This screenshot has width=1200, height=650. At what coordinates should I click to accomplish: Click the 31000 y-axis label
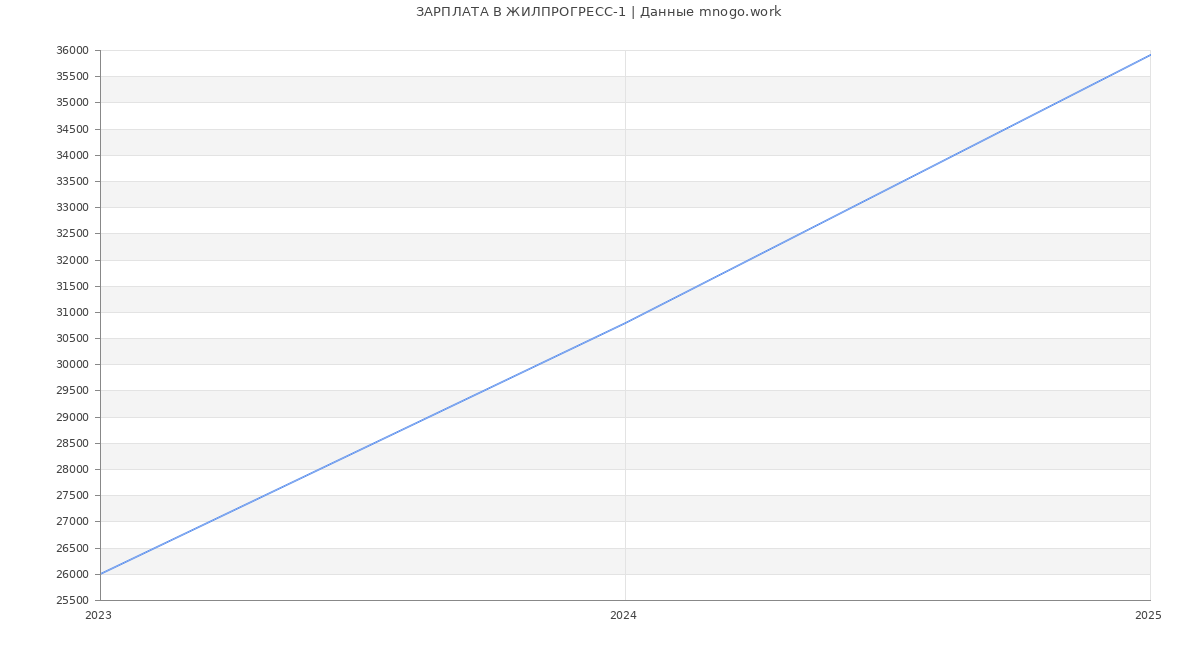(x=72, y=313)
